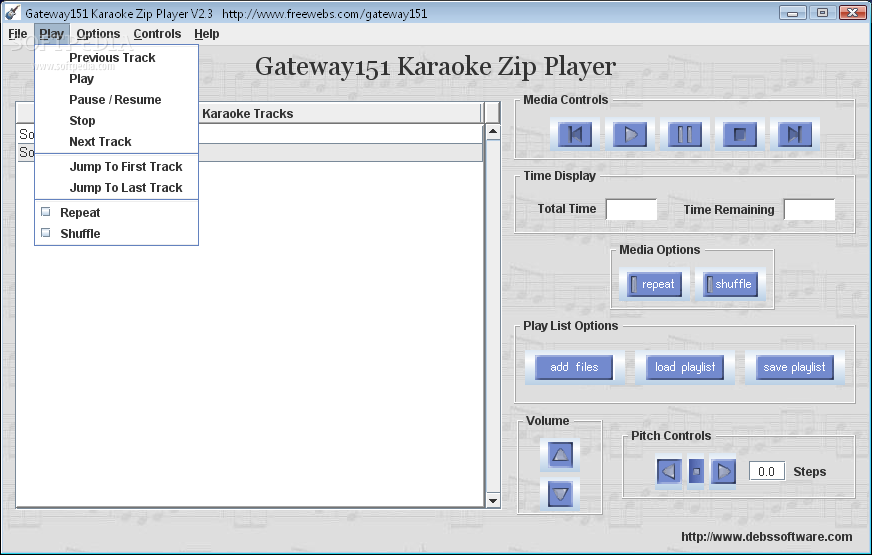Raise volume with the up arrow

coord(560,455)
